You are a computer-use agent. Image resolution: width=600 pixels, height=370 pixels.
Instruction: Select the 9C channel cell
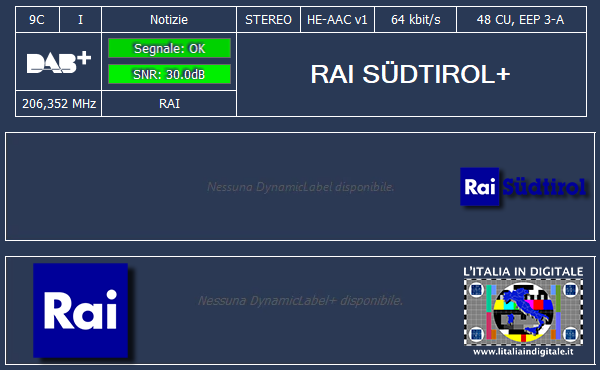click(37, 20)
